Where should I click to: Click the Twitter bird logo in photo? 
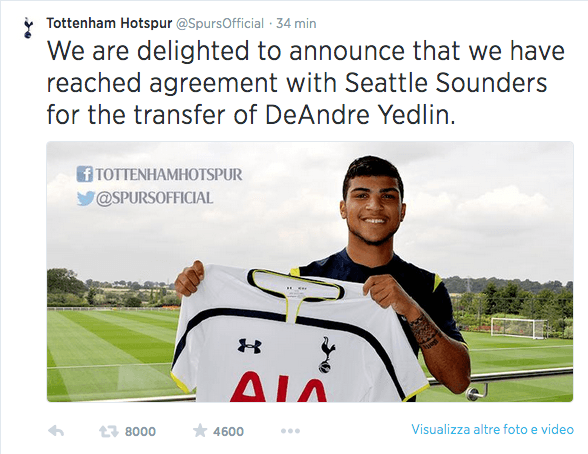[x=86, y=198]
